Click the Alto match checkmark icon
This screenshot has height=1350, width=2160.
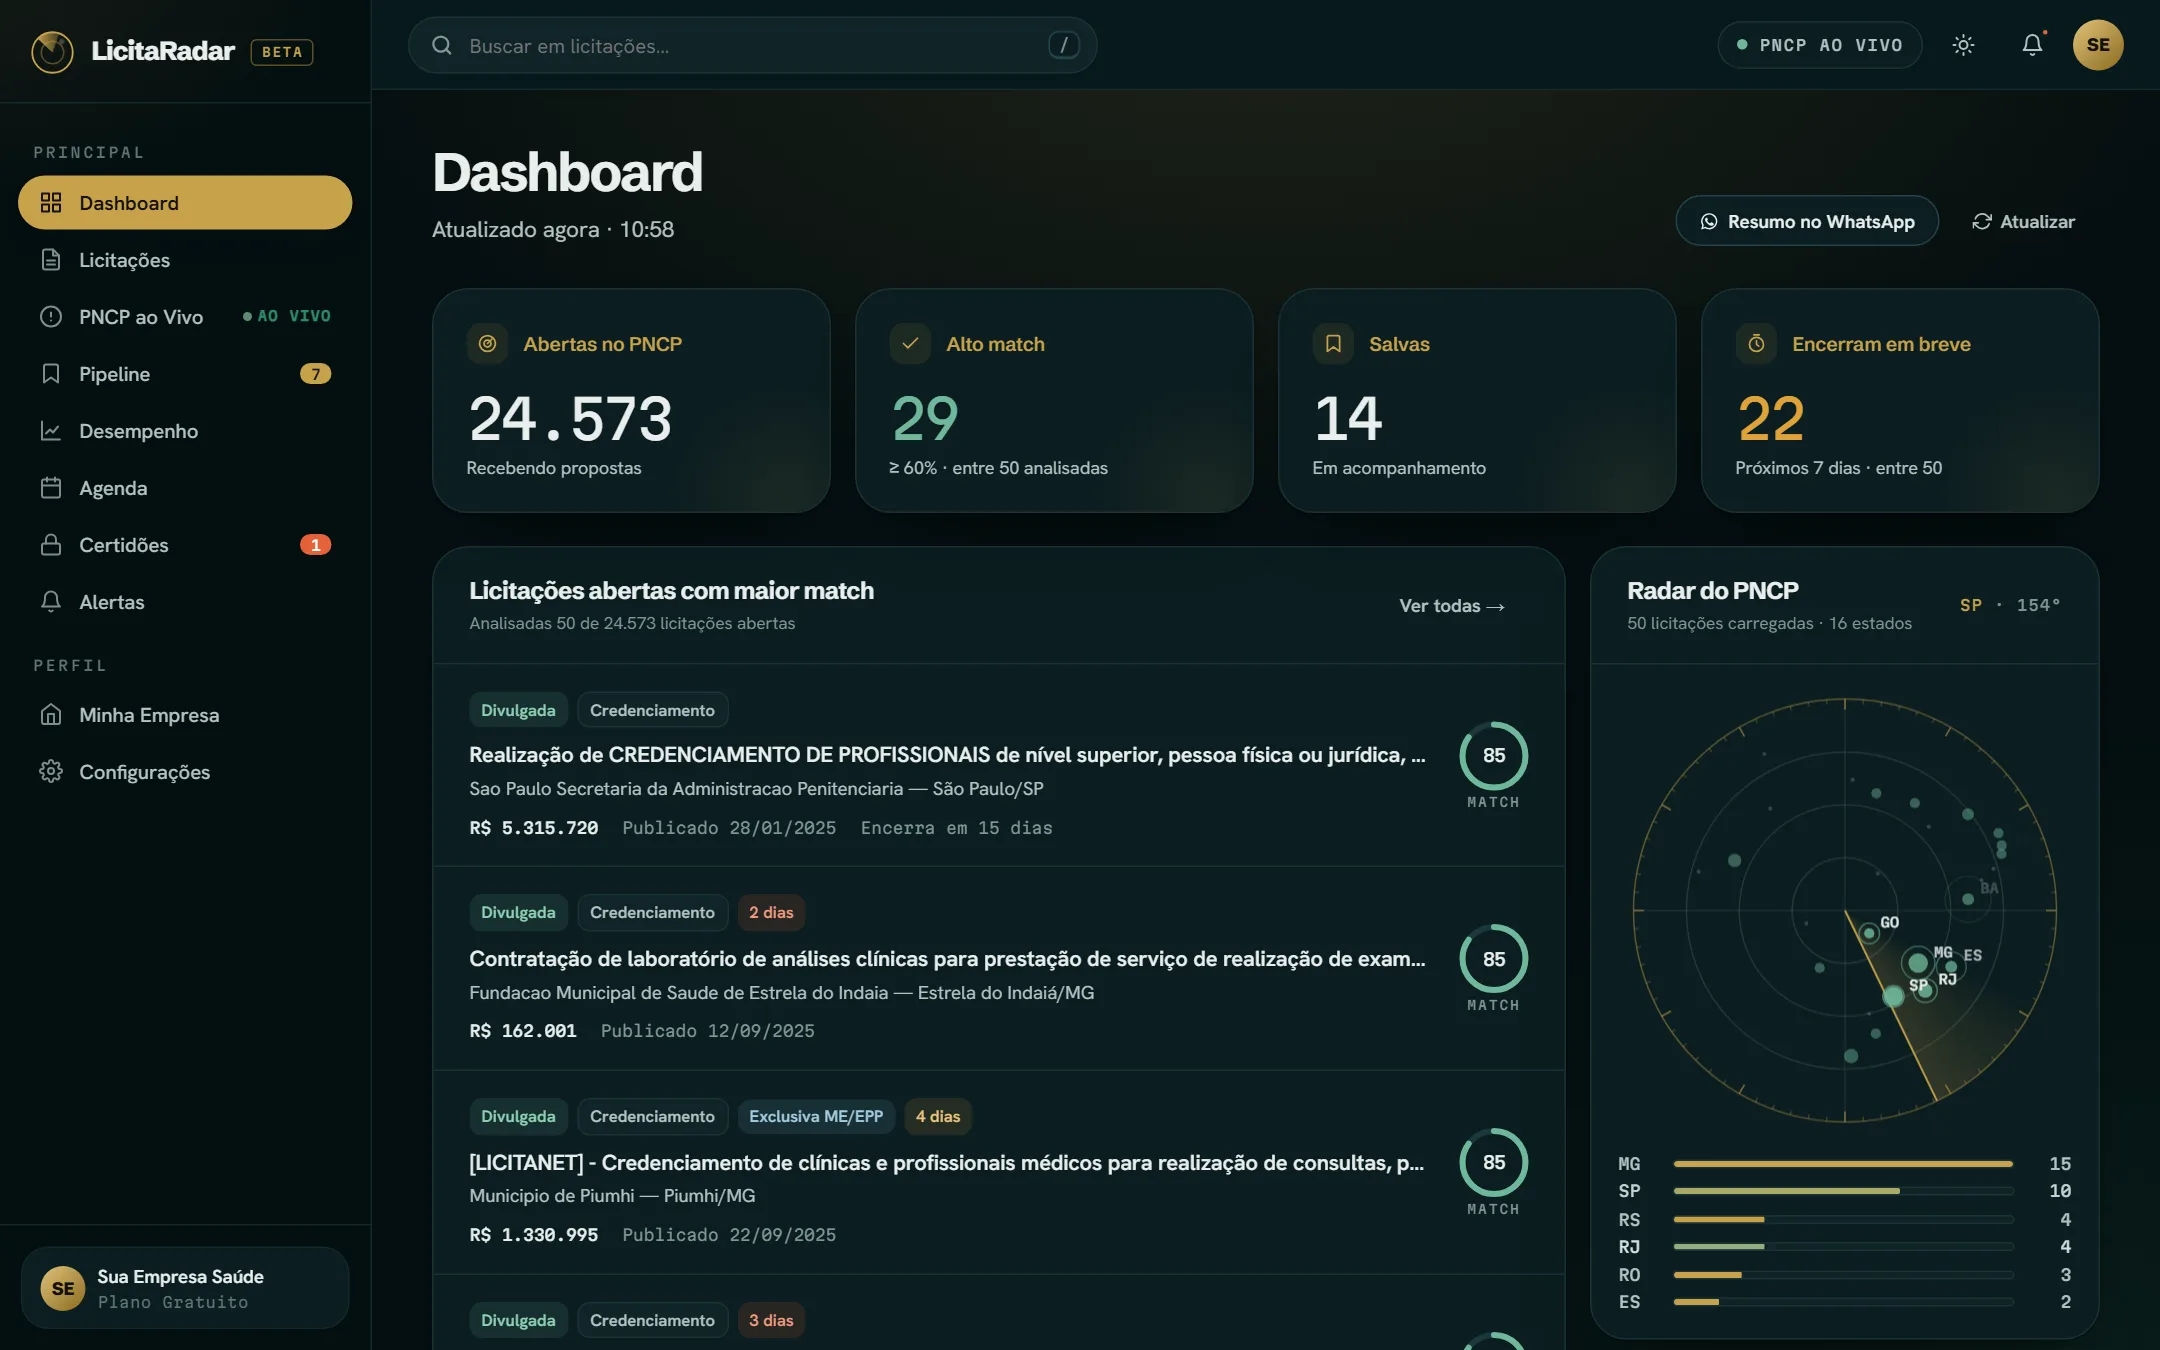(910, 344)
